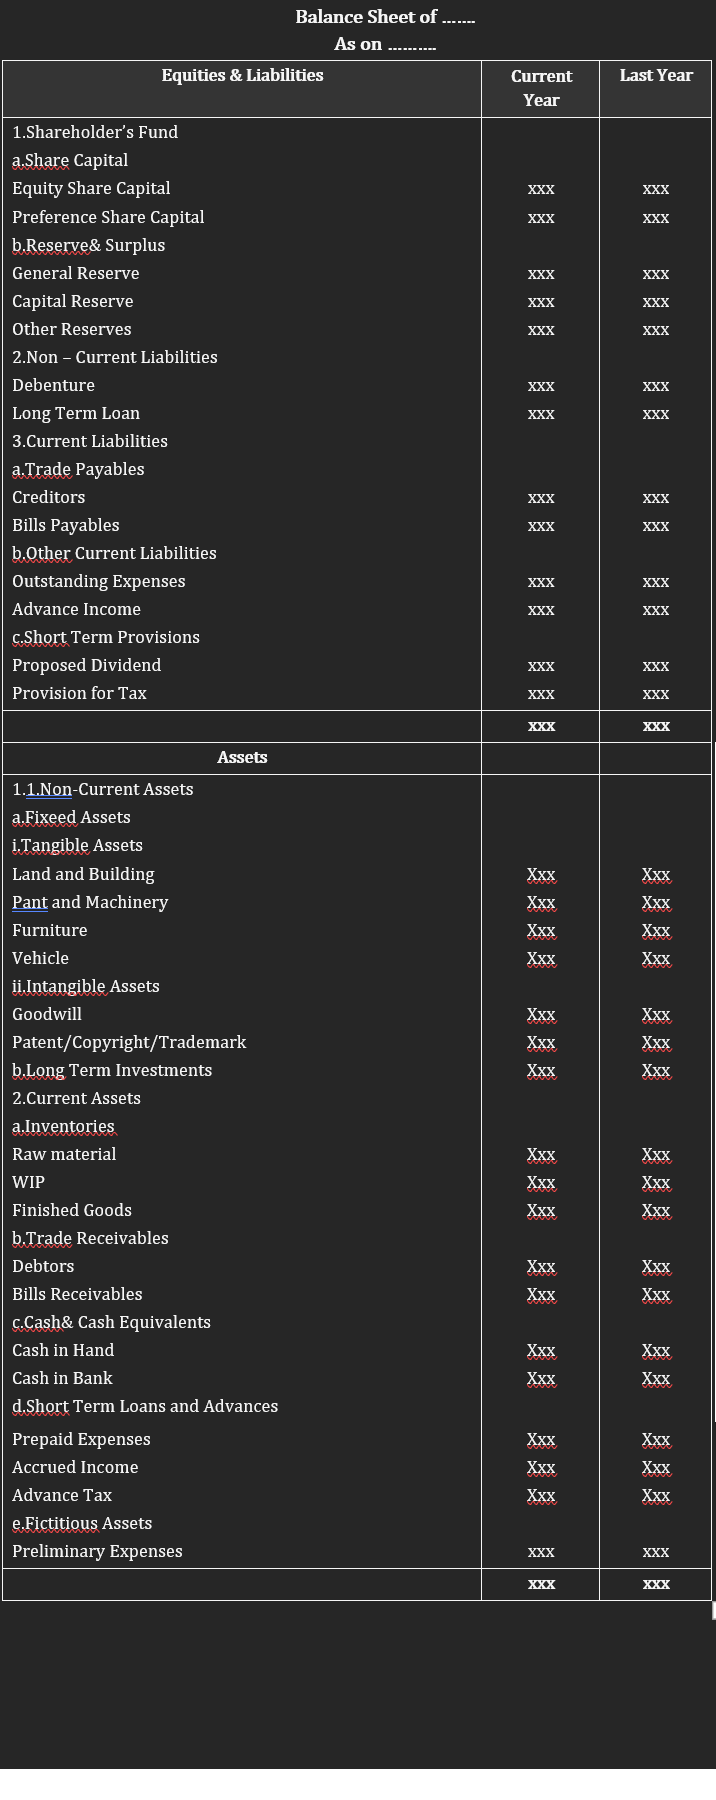Click the 'As on' date line
The width and height of the screenshot is (716, 1800).
pyautogui.click(x=384, y=44)
